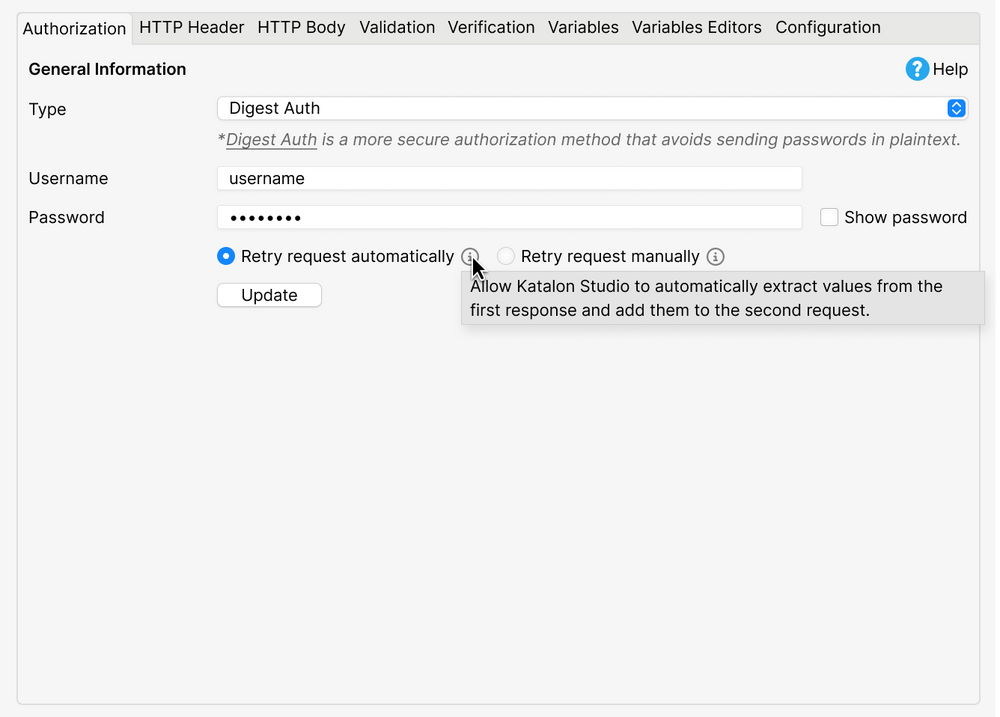The image size is (1000, 717).
Task: Open the Variables Editors tab
Action: tap(696, 27)
